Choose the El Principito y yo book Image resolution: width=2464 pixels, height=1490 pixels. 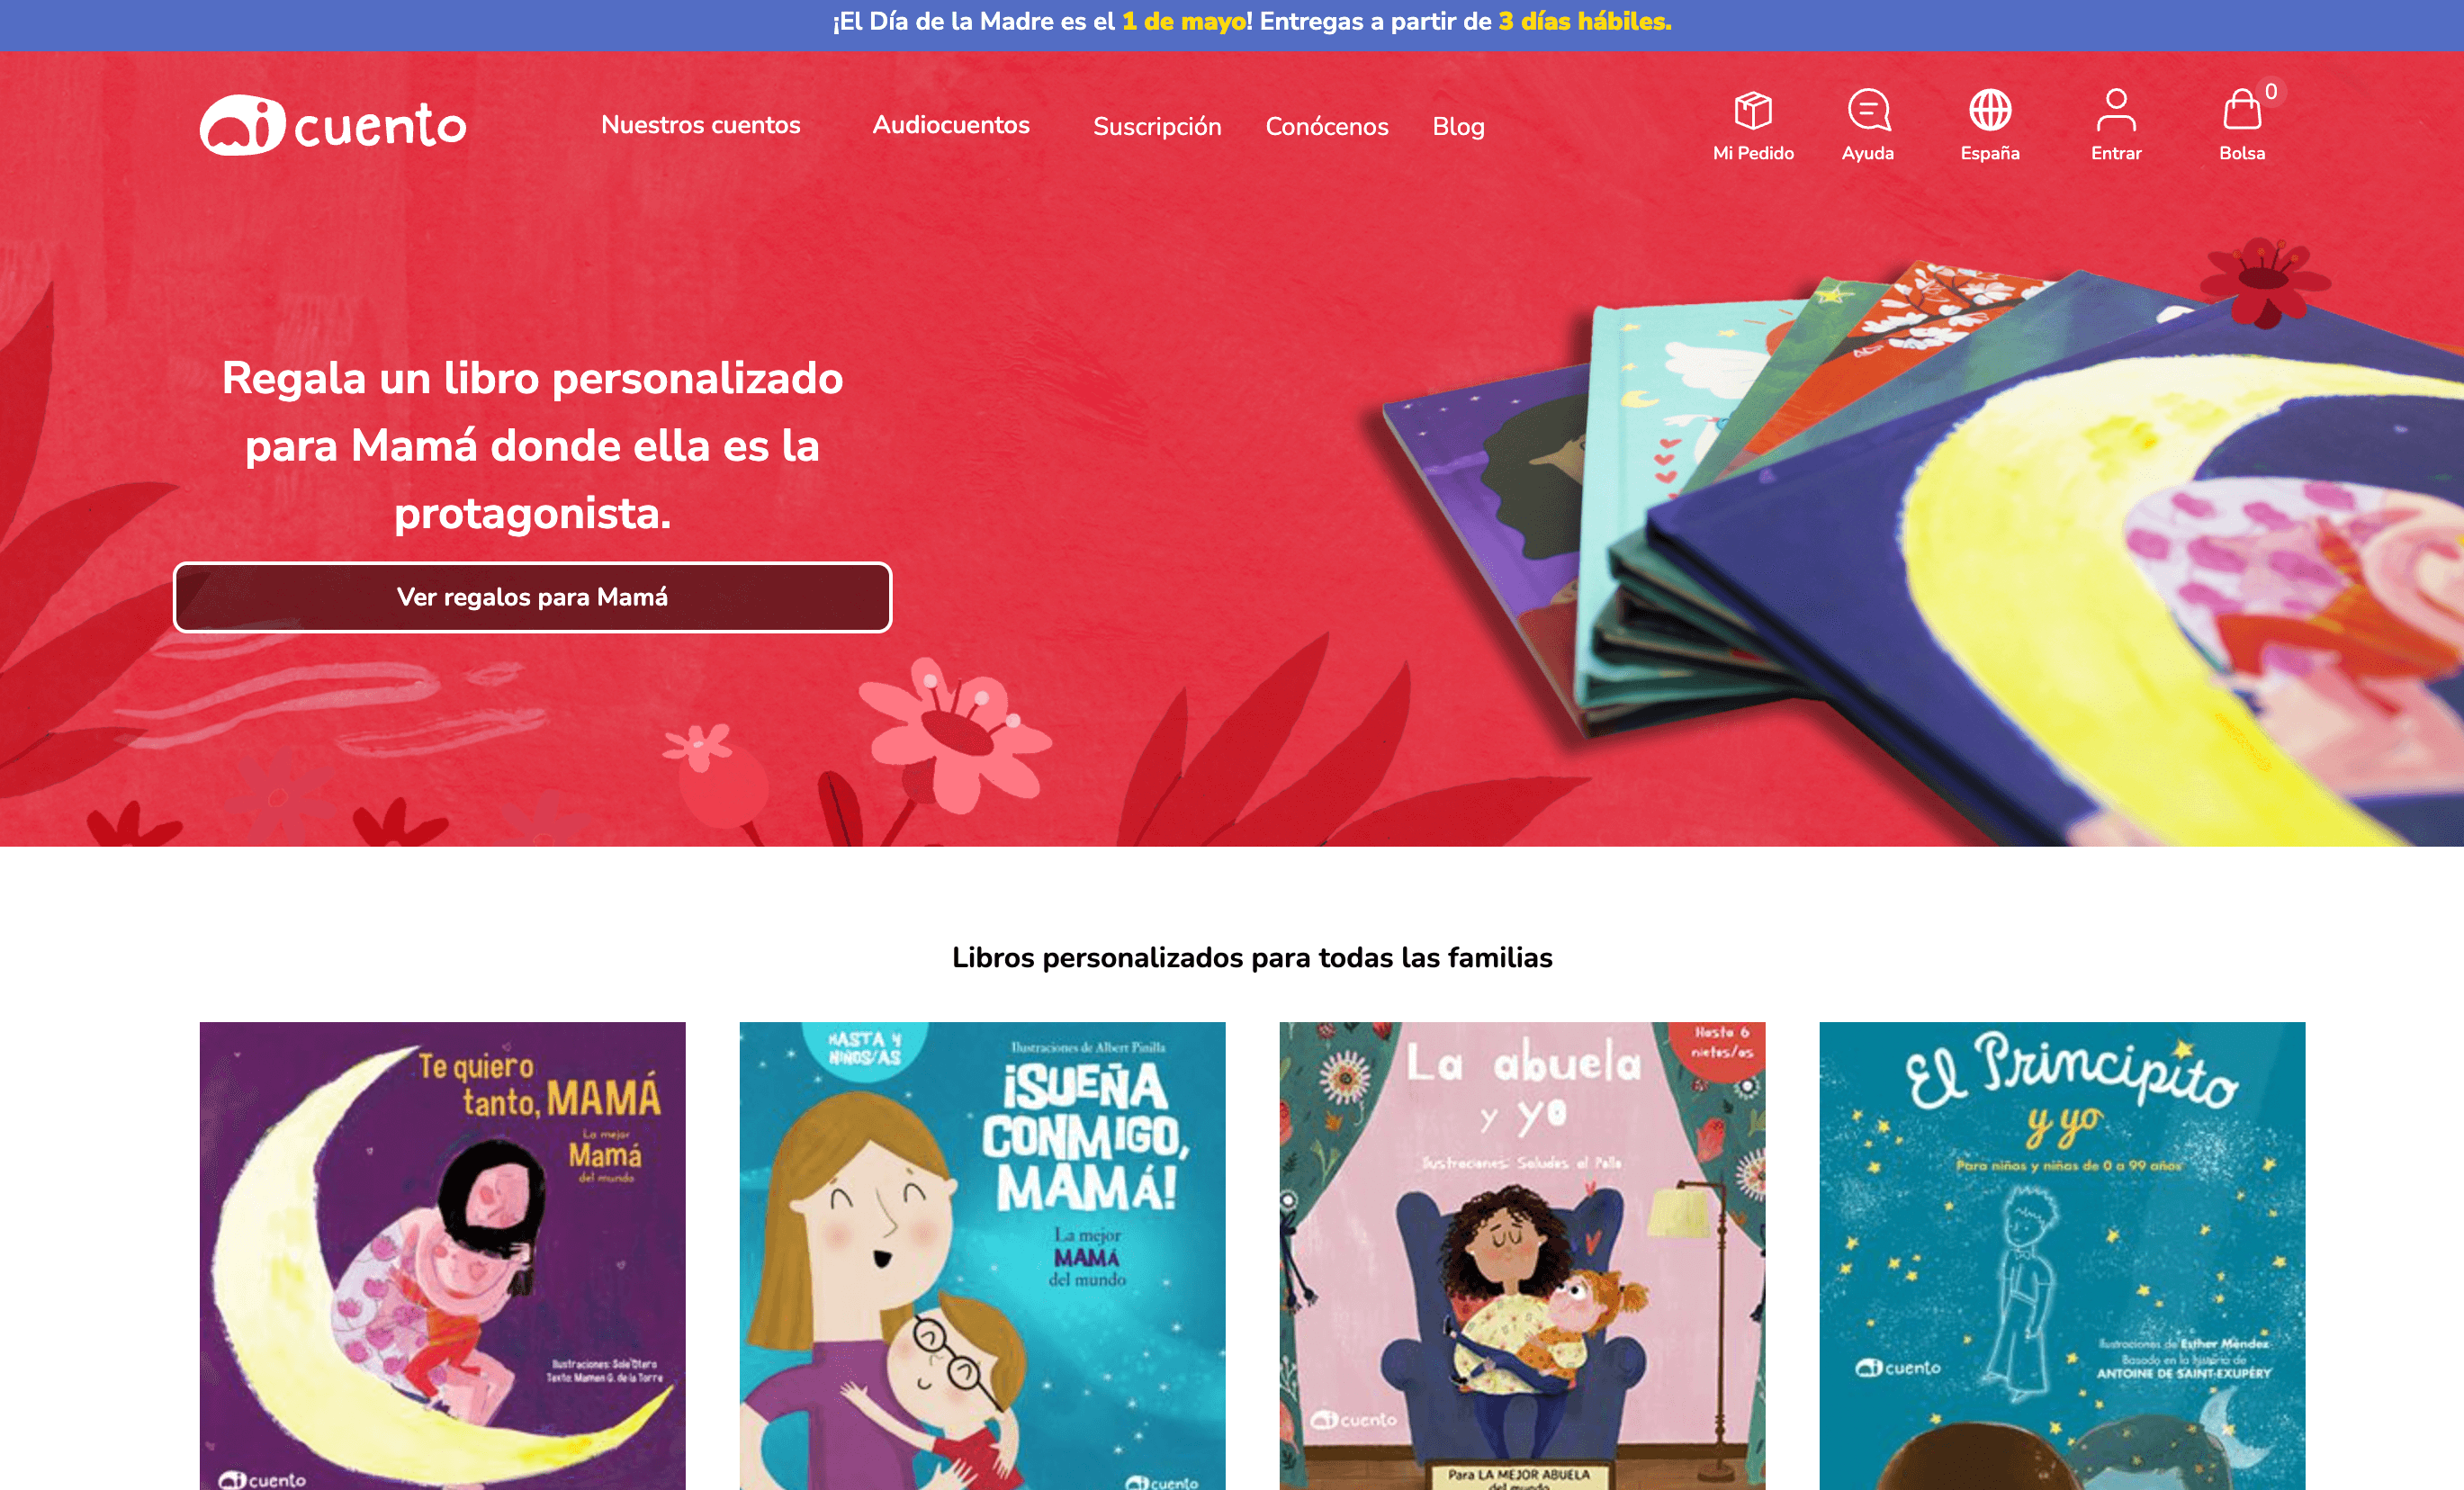[2062, 1256]
